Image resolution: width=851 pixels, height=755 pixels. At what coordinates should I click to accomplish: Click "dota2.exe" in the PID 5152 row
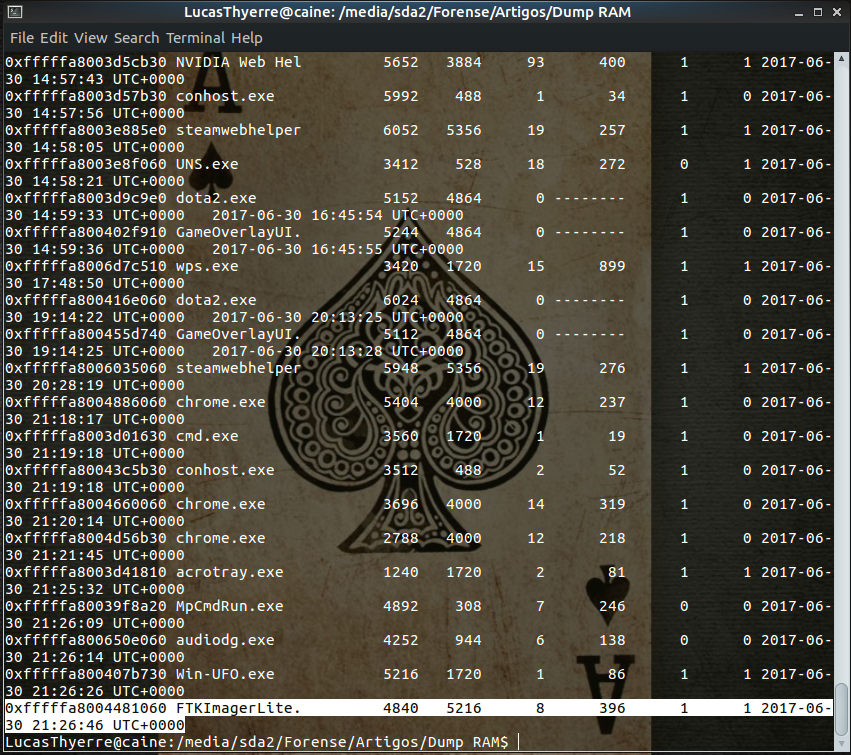[x=216, y=199]
